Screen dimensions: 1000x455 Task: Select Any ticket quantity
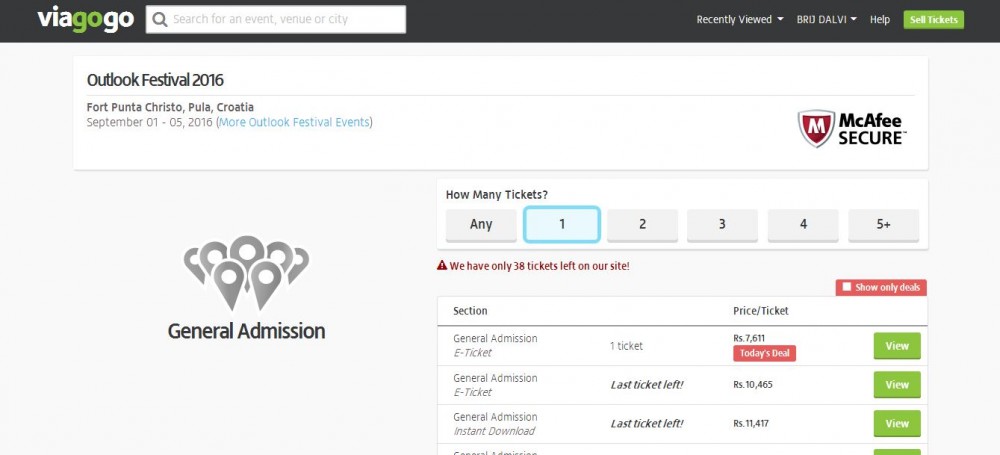click(481, 225)
